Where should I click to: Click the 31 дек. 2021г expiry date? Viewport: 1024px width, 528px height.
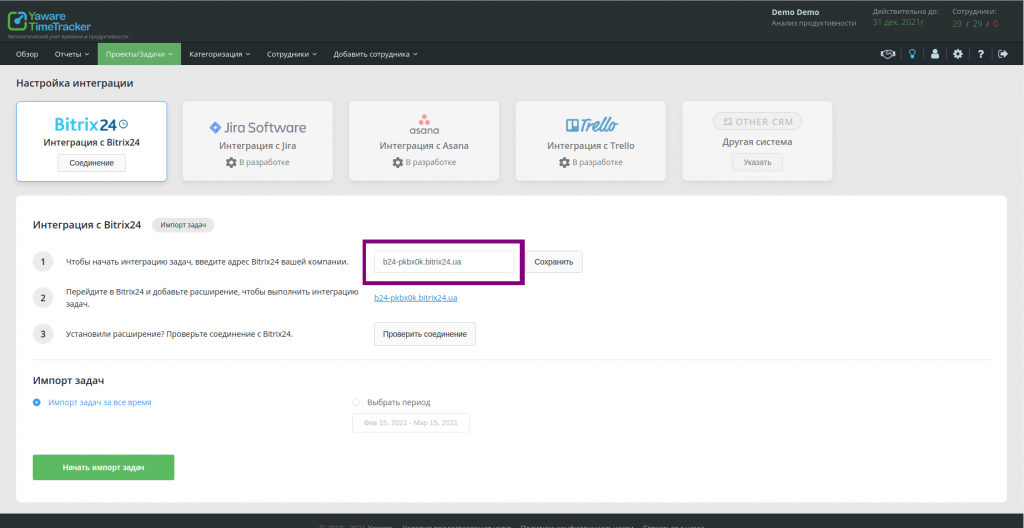pos(897,22)
